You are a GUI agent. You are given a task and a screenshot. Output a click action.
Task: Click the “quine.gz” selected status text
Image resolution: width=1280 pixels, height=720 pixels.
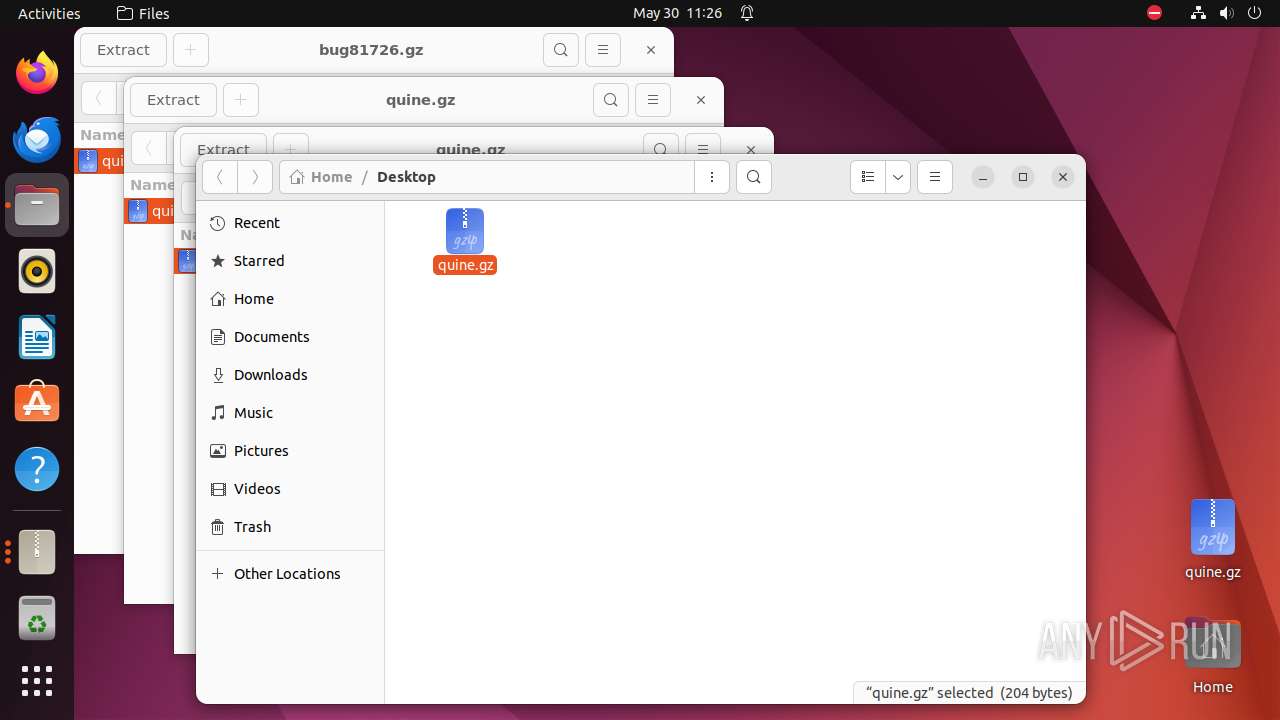pyautogui.click(x=969, y=692)
